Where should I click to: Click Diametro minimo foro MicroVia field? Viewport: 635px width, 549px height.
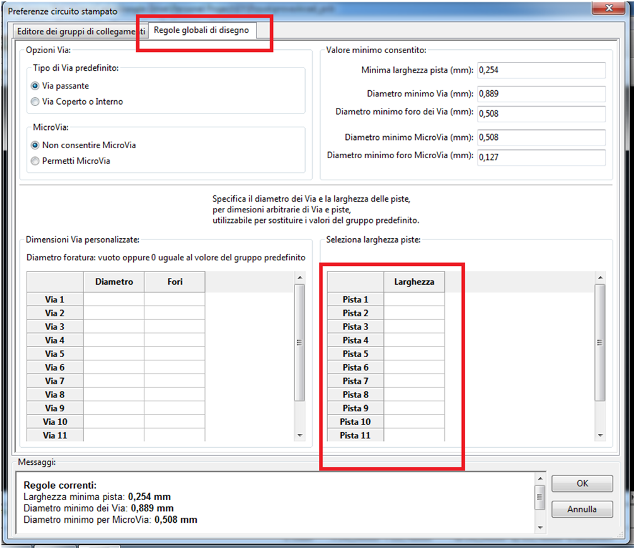(541, 157)
